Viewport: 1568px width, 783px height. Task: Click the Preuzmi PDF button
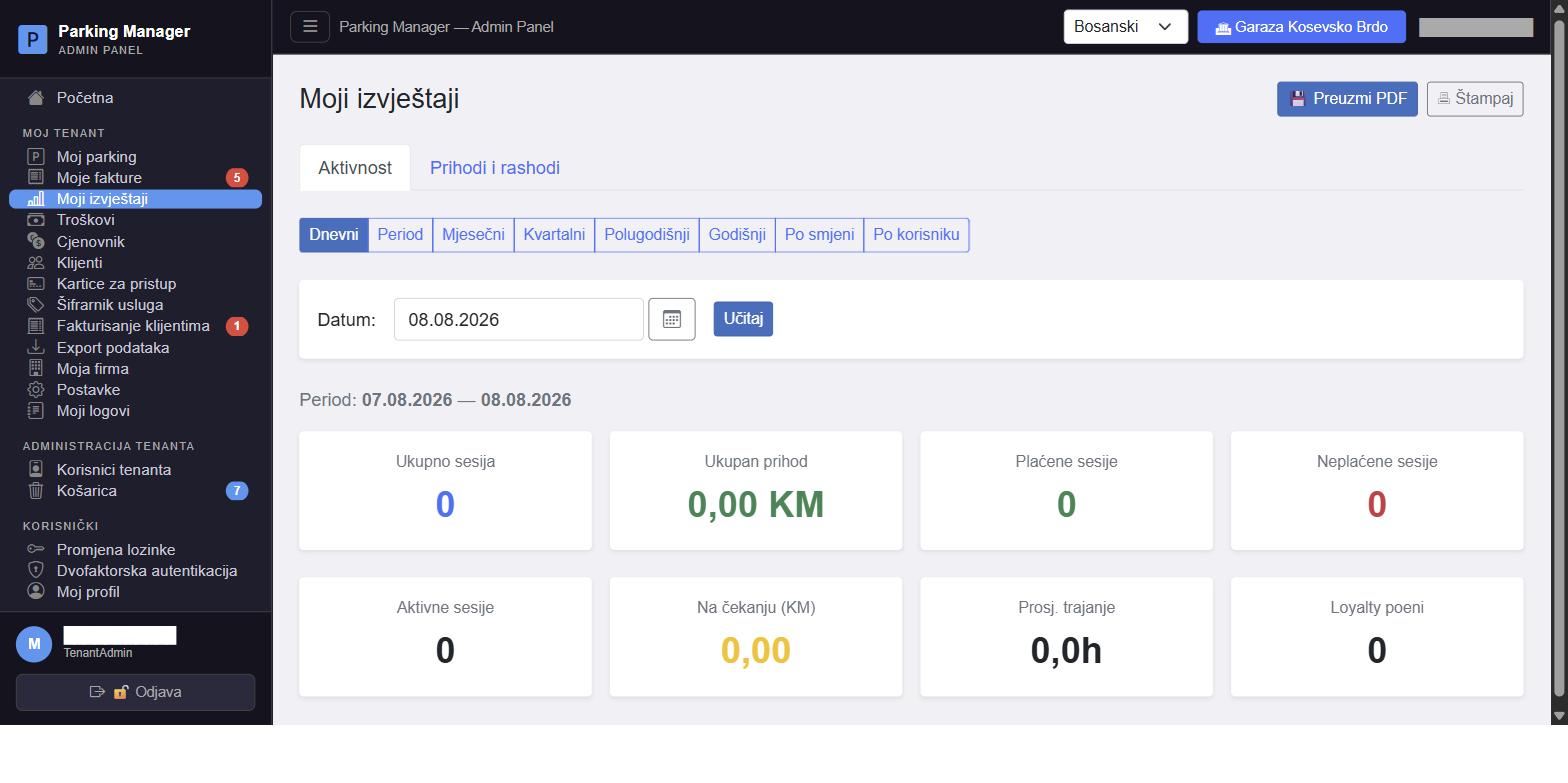point(1347,99)
